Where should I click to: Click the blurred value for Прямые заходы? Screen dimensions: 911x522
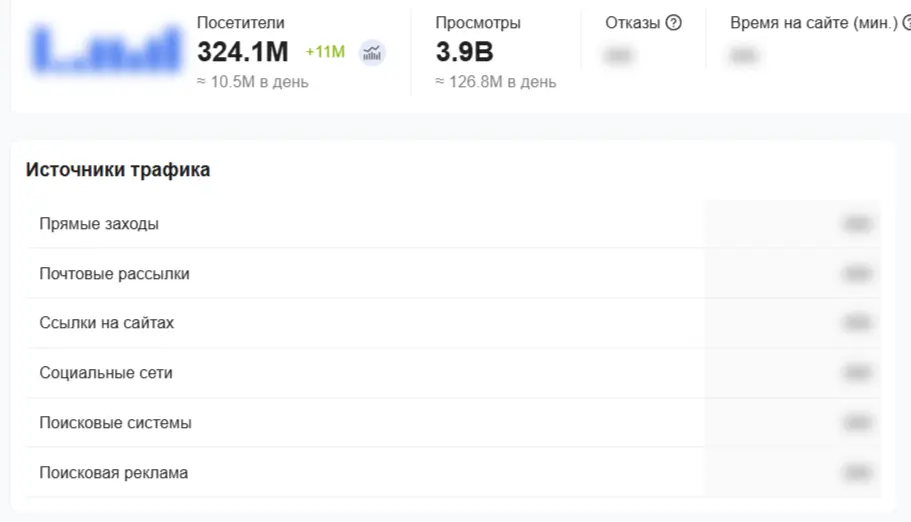(856, 225)
